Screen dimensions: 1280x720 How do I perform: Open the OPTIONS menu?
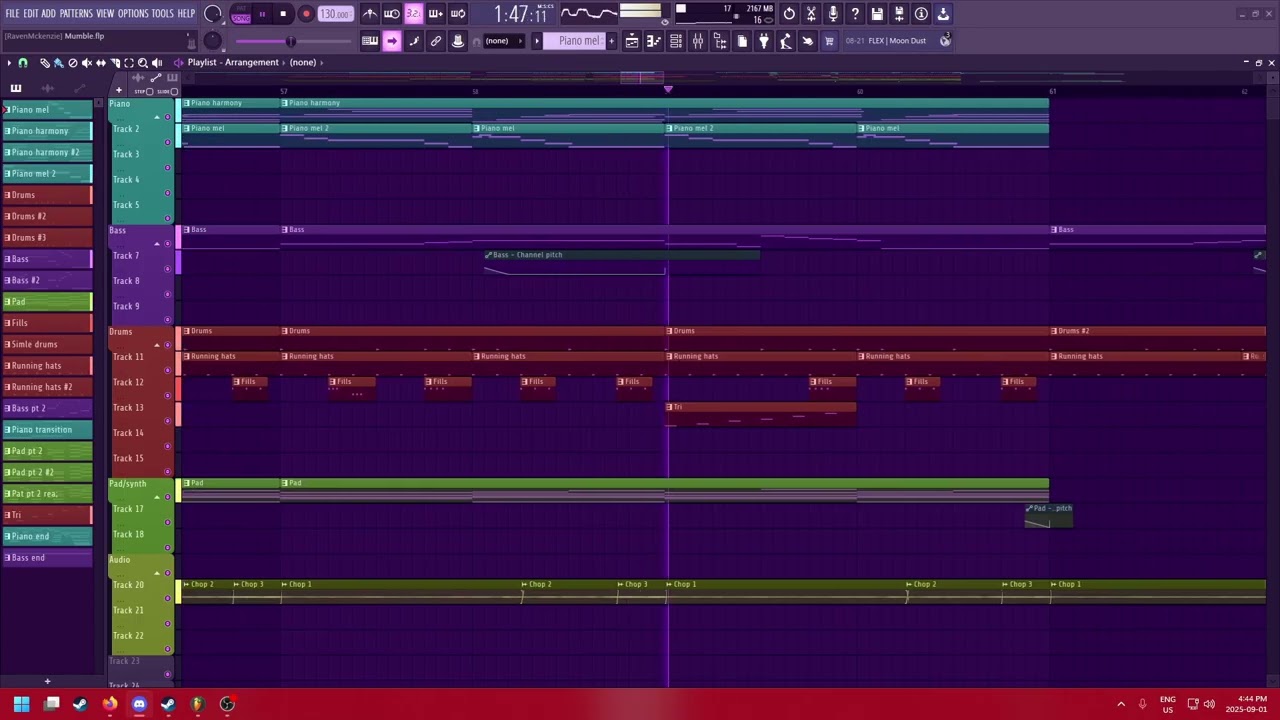coord(133,14)
